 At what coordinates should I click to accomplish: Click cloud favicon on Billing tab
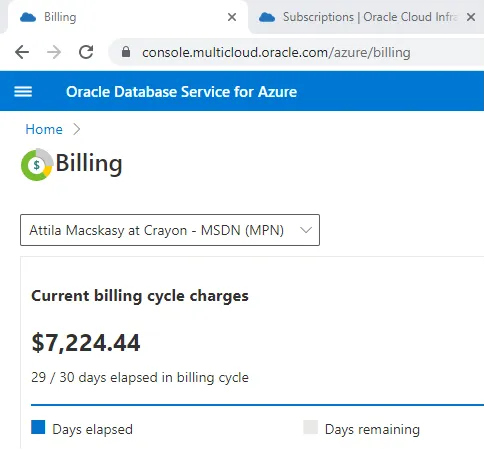28,17
